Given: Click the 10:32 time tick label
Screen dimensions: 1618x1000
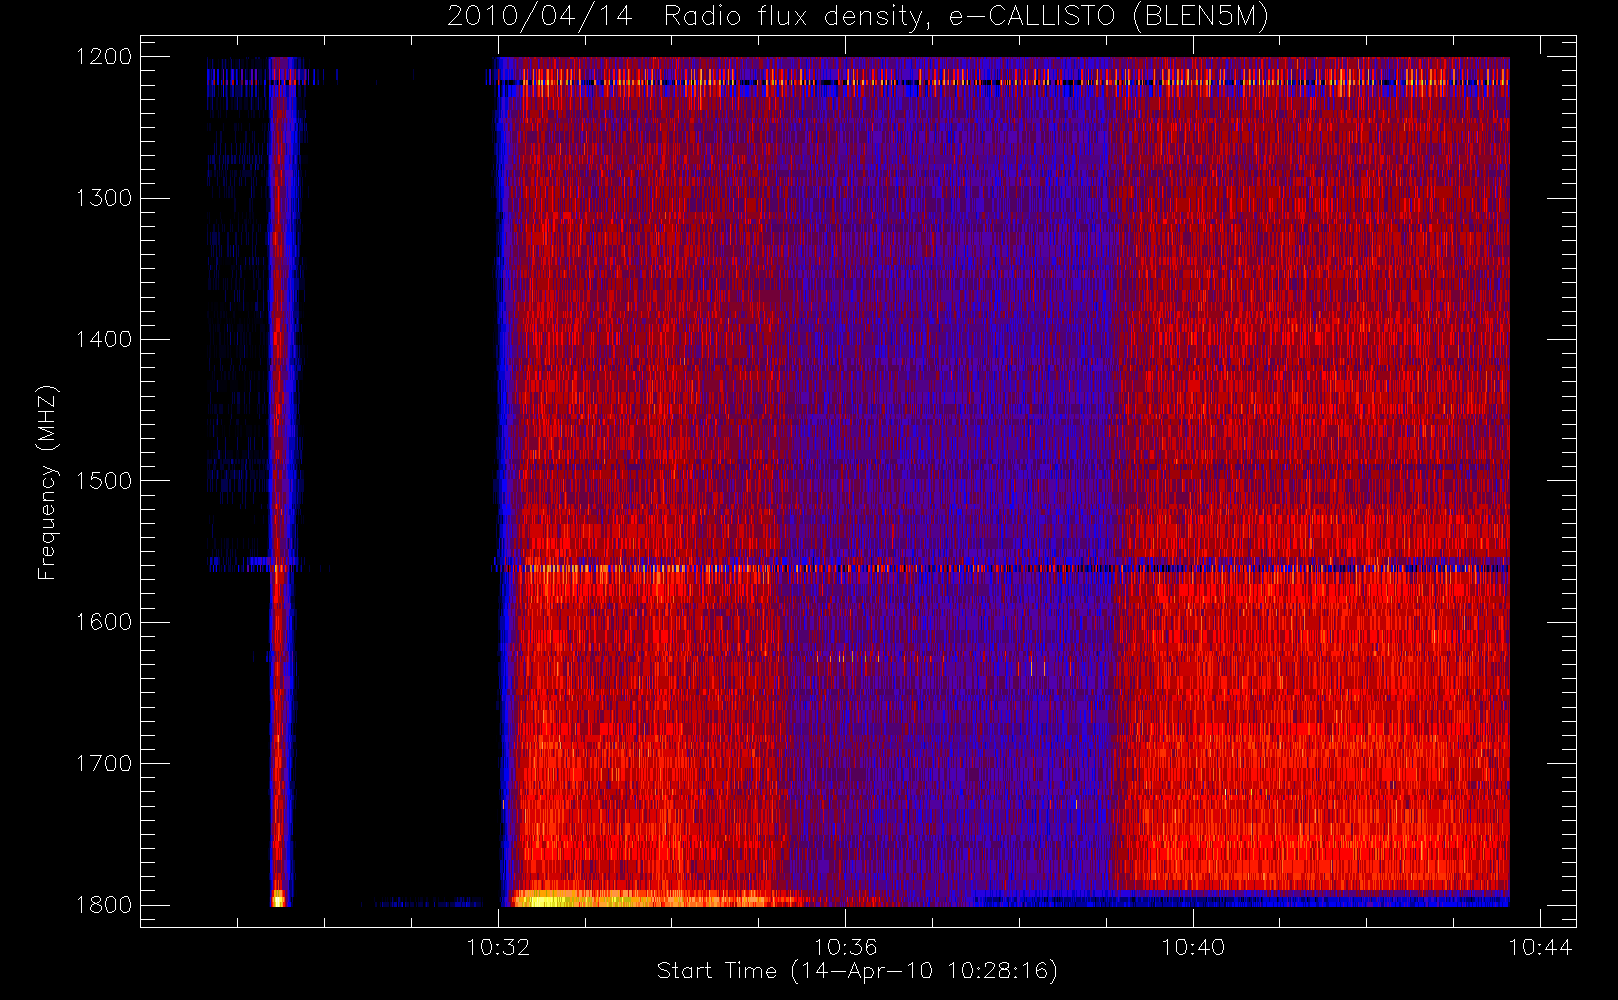Looking at the screenshot, I should pyautogui.click(x=498, y=947).
